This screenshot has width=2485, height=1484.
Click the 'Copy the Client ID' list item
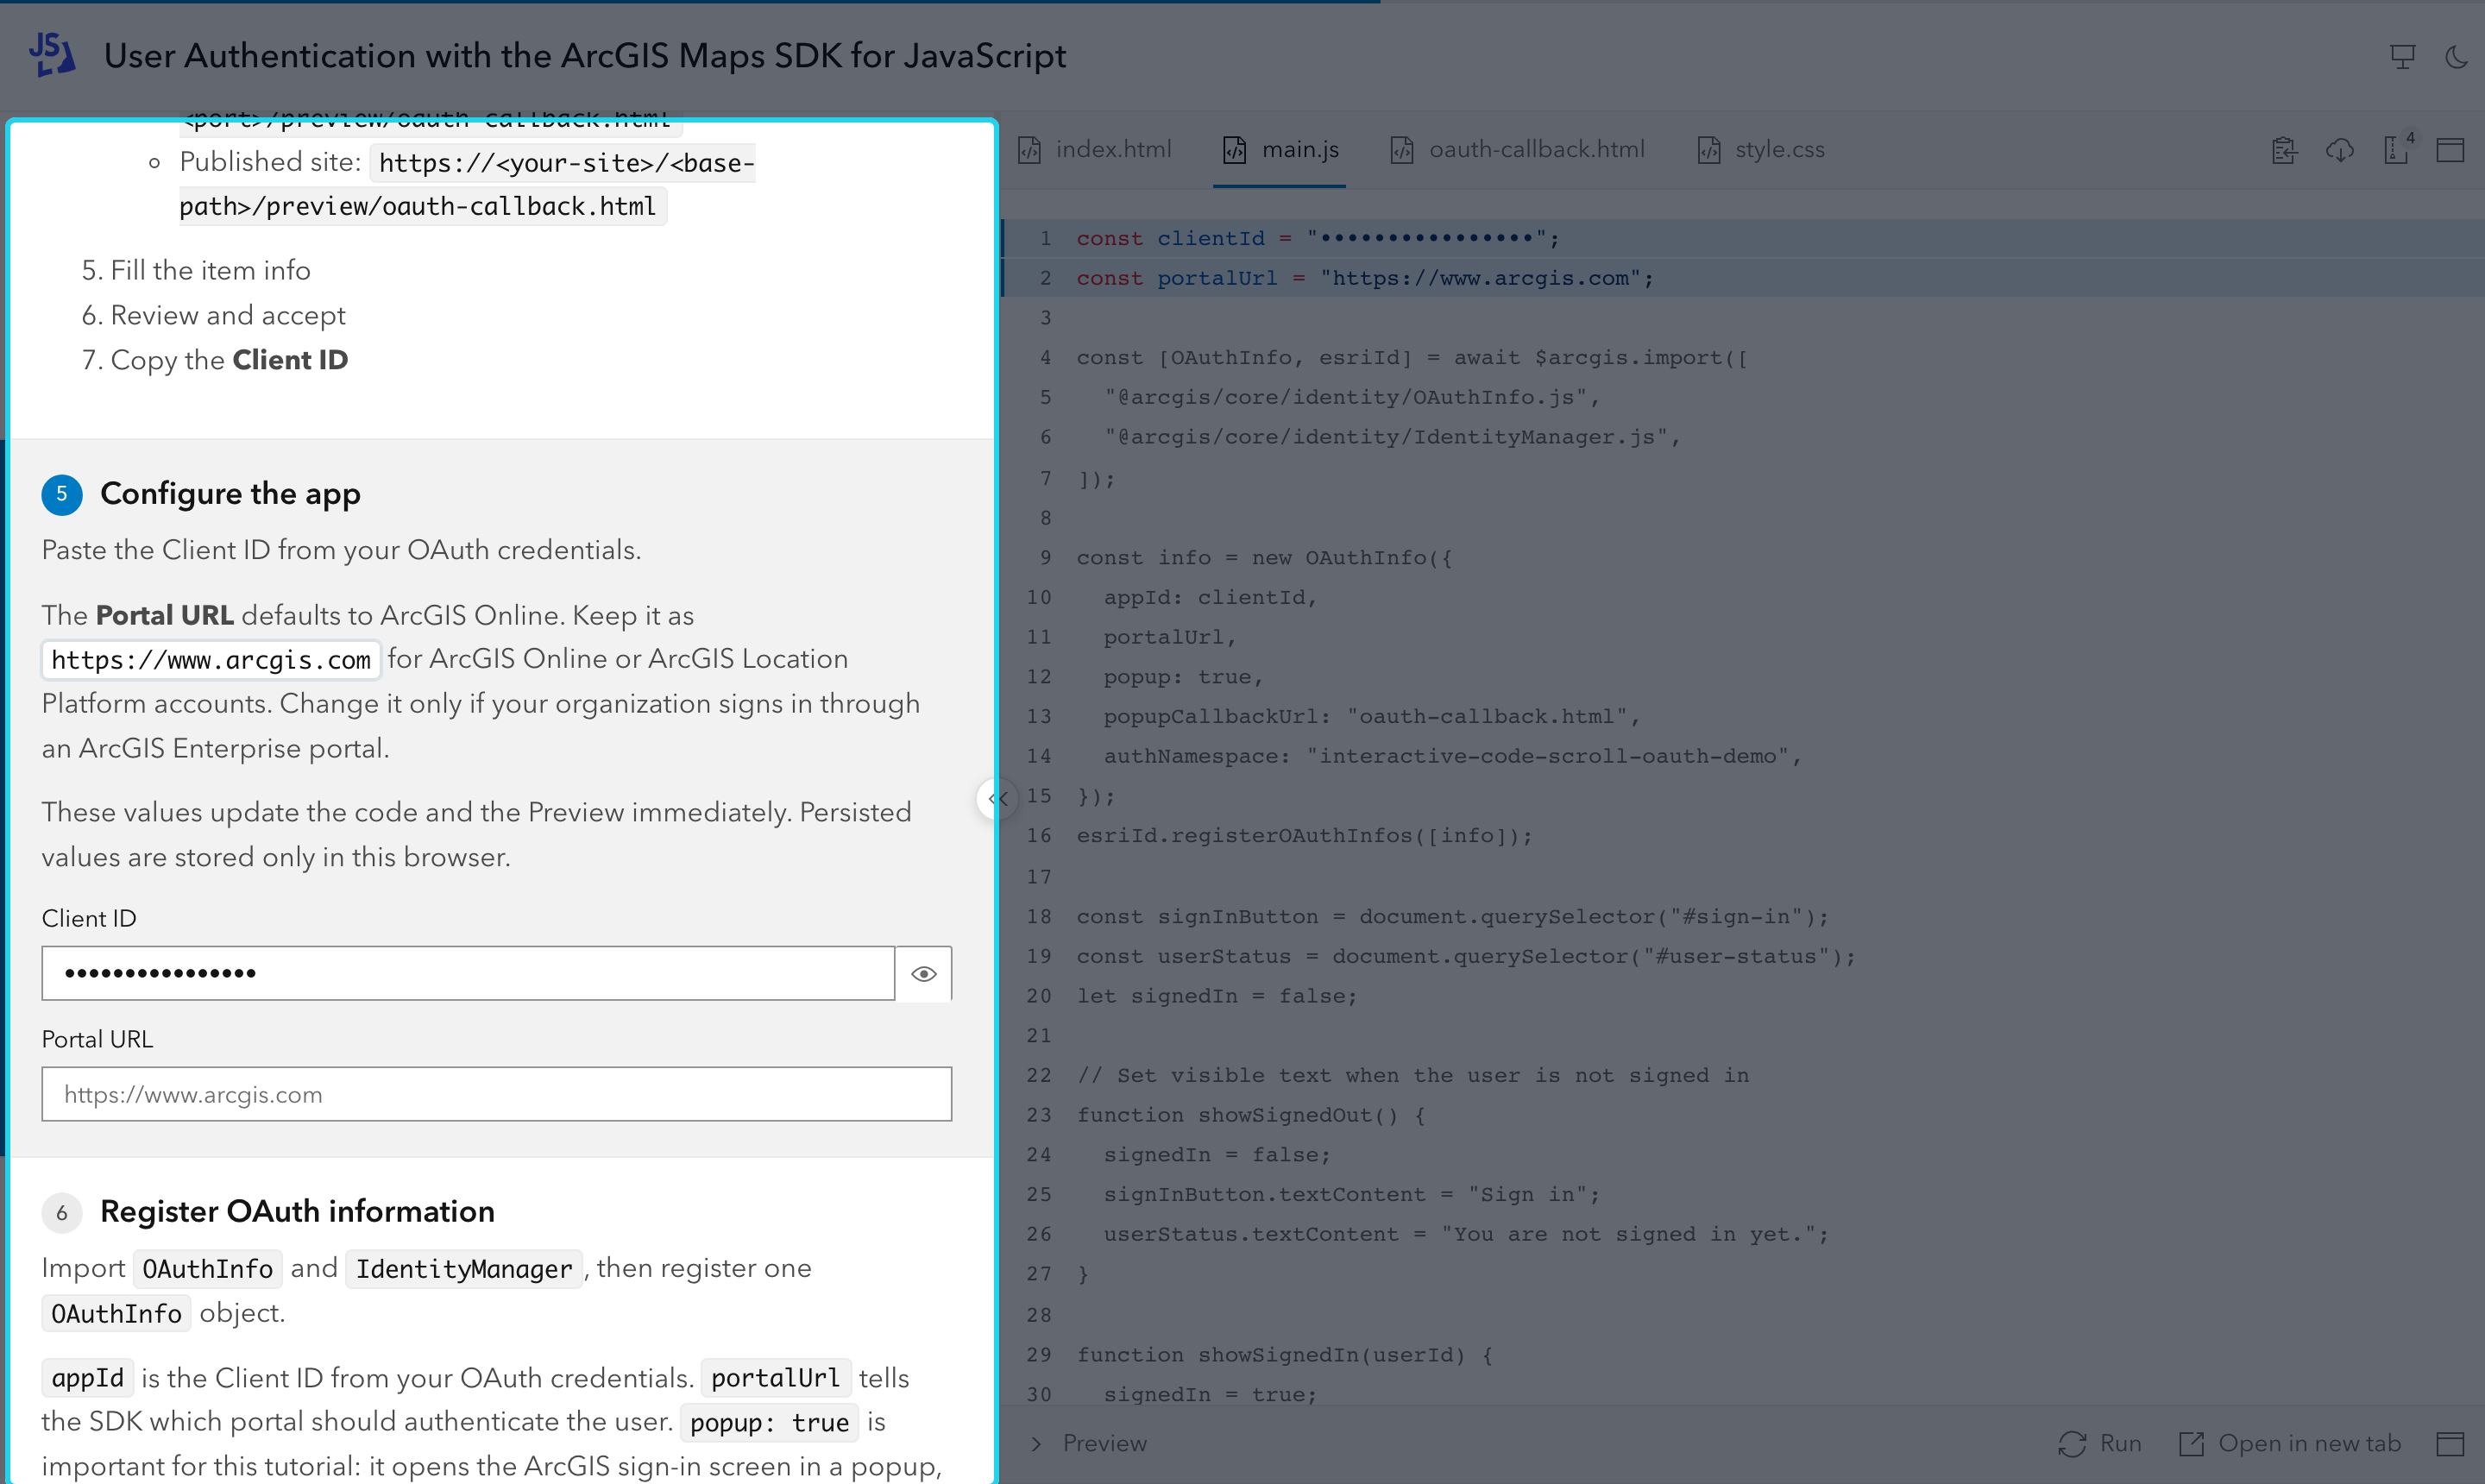[x=229, y=360]
